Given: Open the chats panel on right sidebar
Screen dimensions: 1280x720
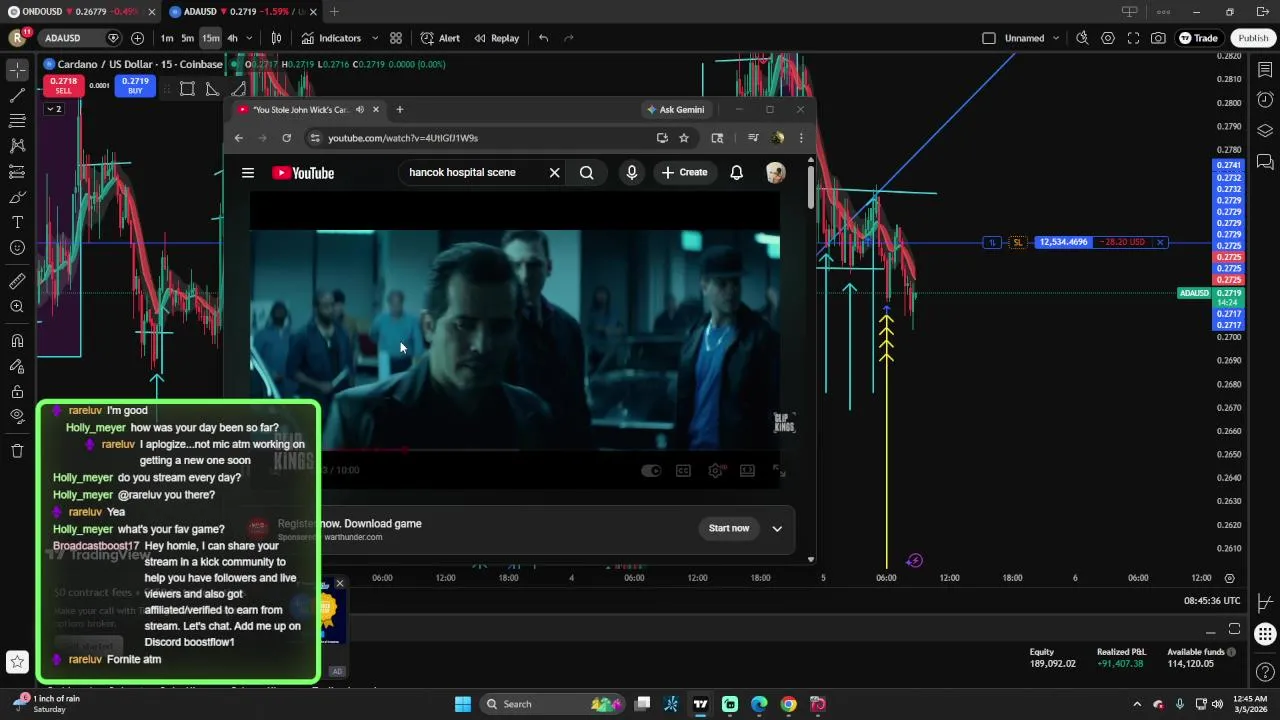Looking at the screenshot, I should pyautogui.click(x=1265, y=161).
